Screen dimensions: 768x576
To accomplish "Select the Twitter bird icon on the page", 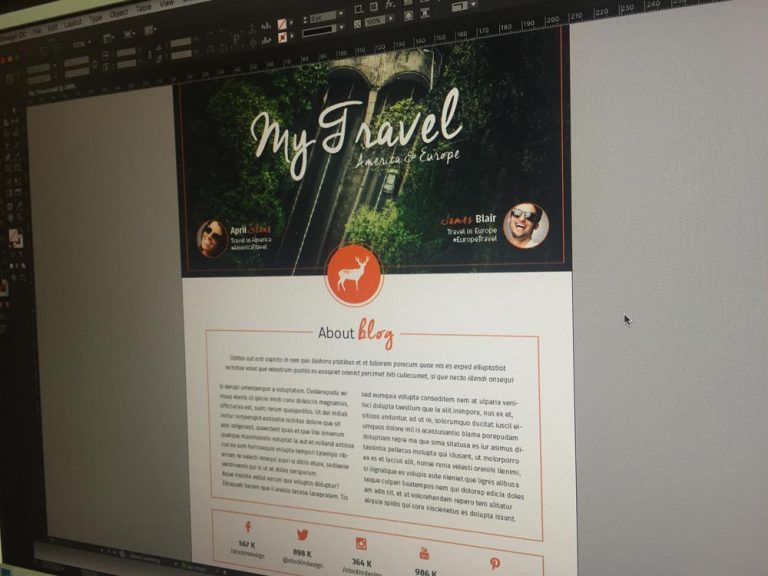I will [303, 535].
